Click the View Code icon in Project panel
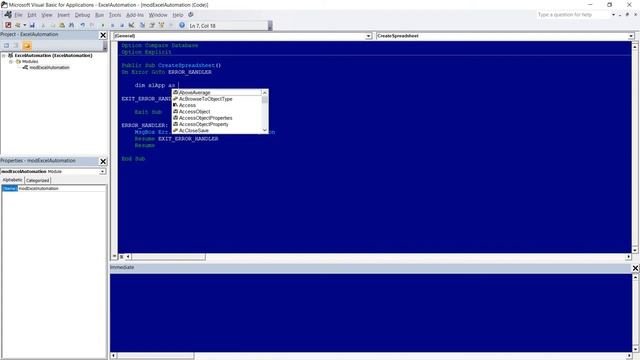The height and width of the screenshot is (360, 640). coord(7,45)
